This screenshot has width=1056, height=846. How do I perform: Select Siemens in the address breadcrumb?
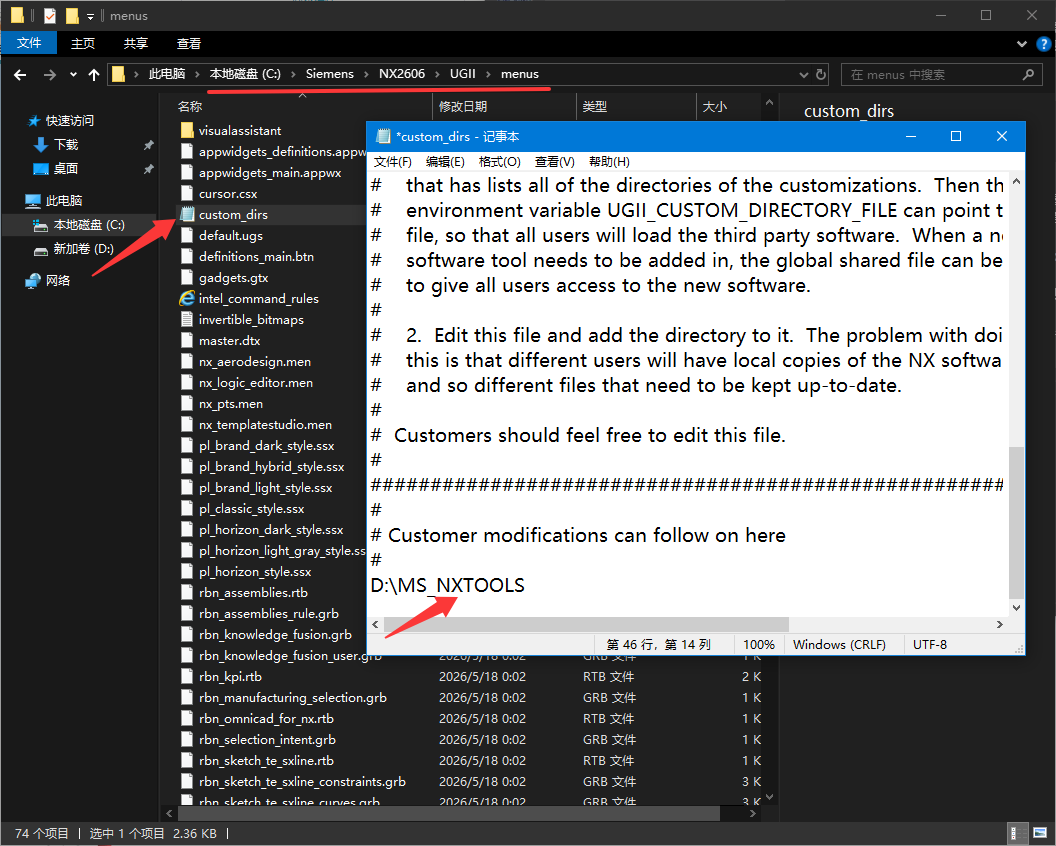[x=329, y=74]
